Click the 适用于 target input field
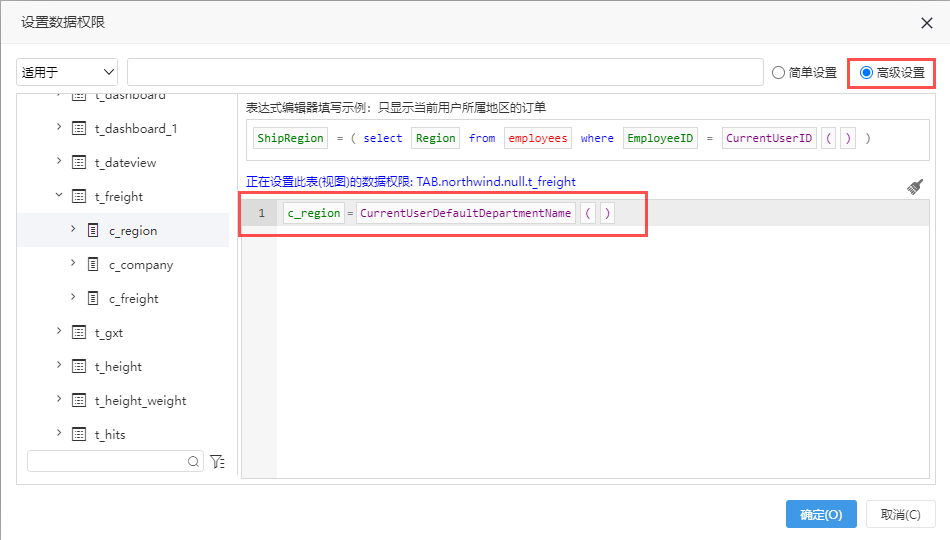Image resolution: width=950 pixels, height=540 pixels. (445, 72)
